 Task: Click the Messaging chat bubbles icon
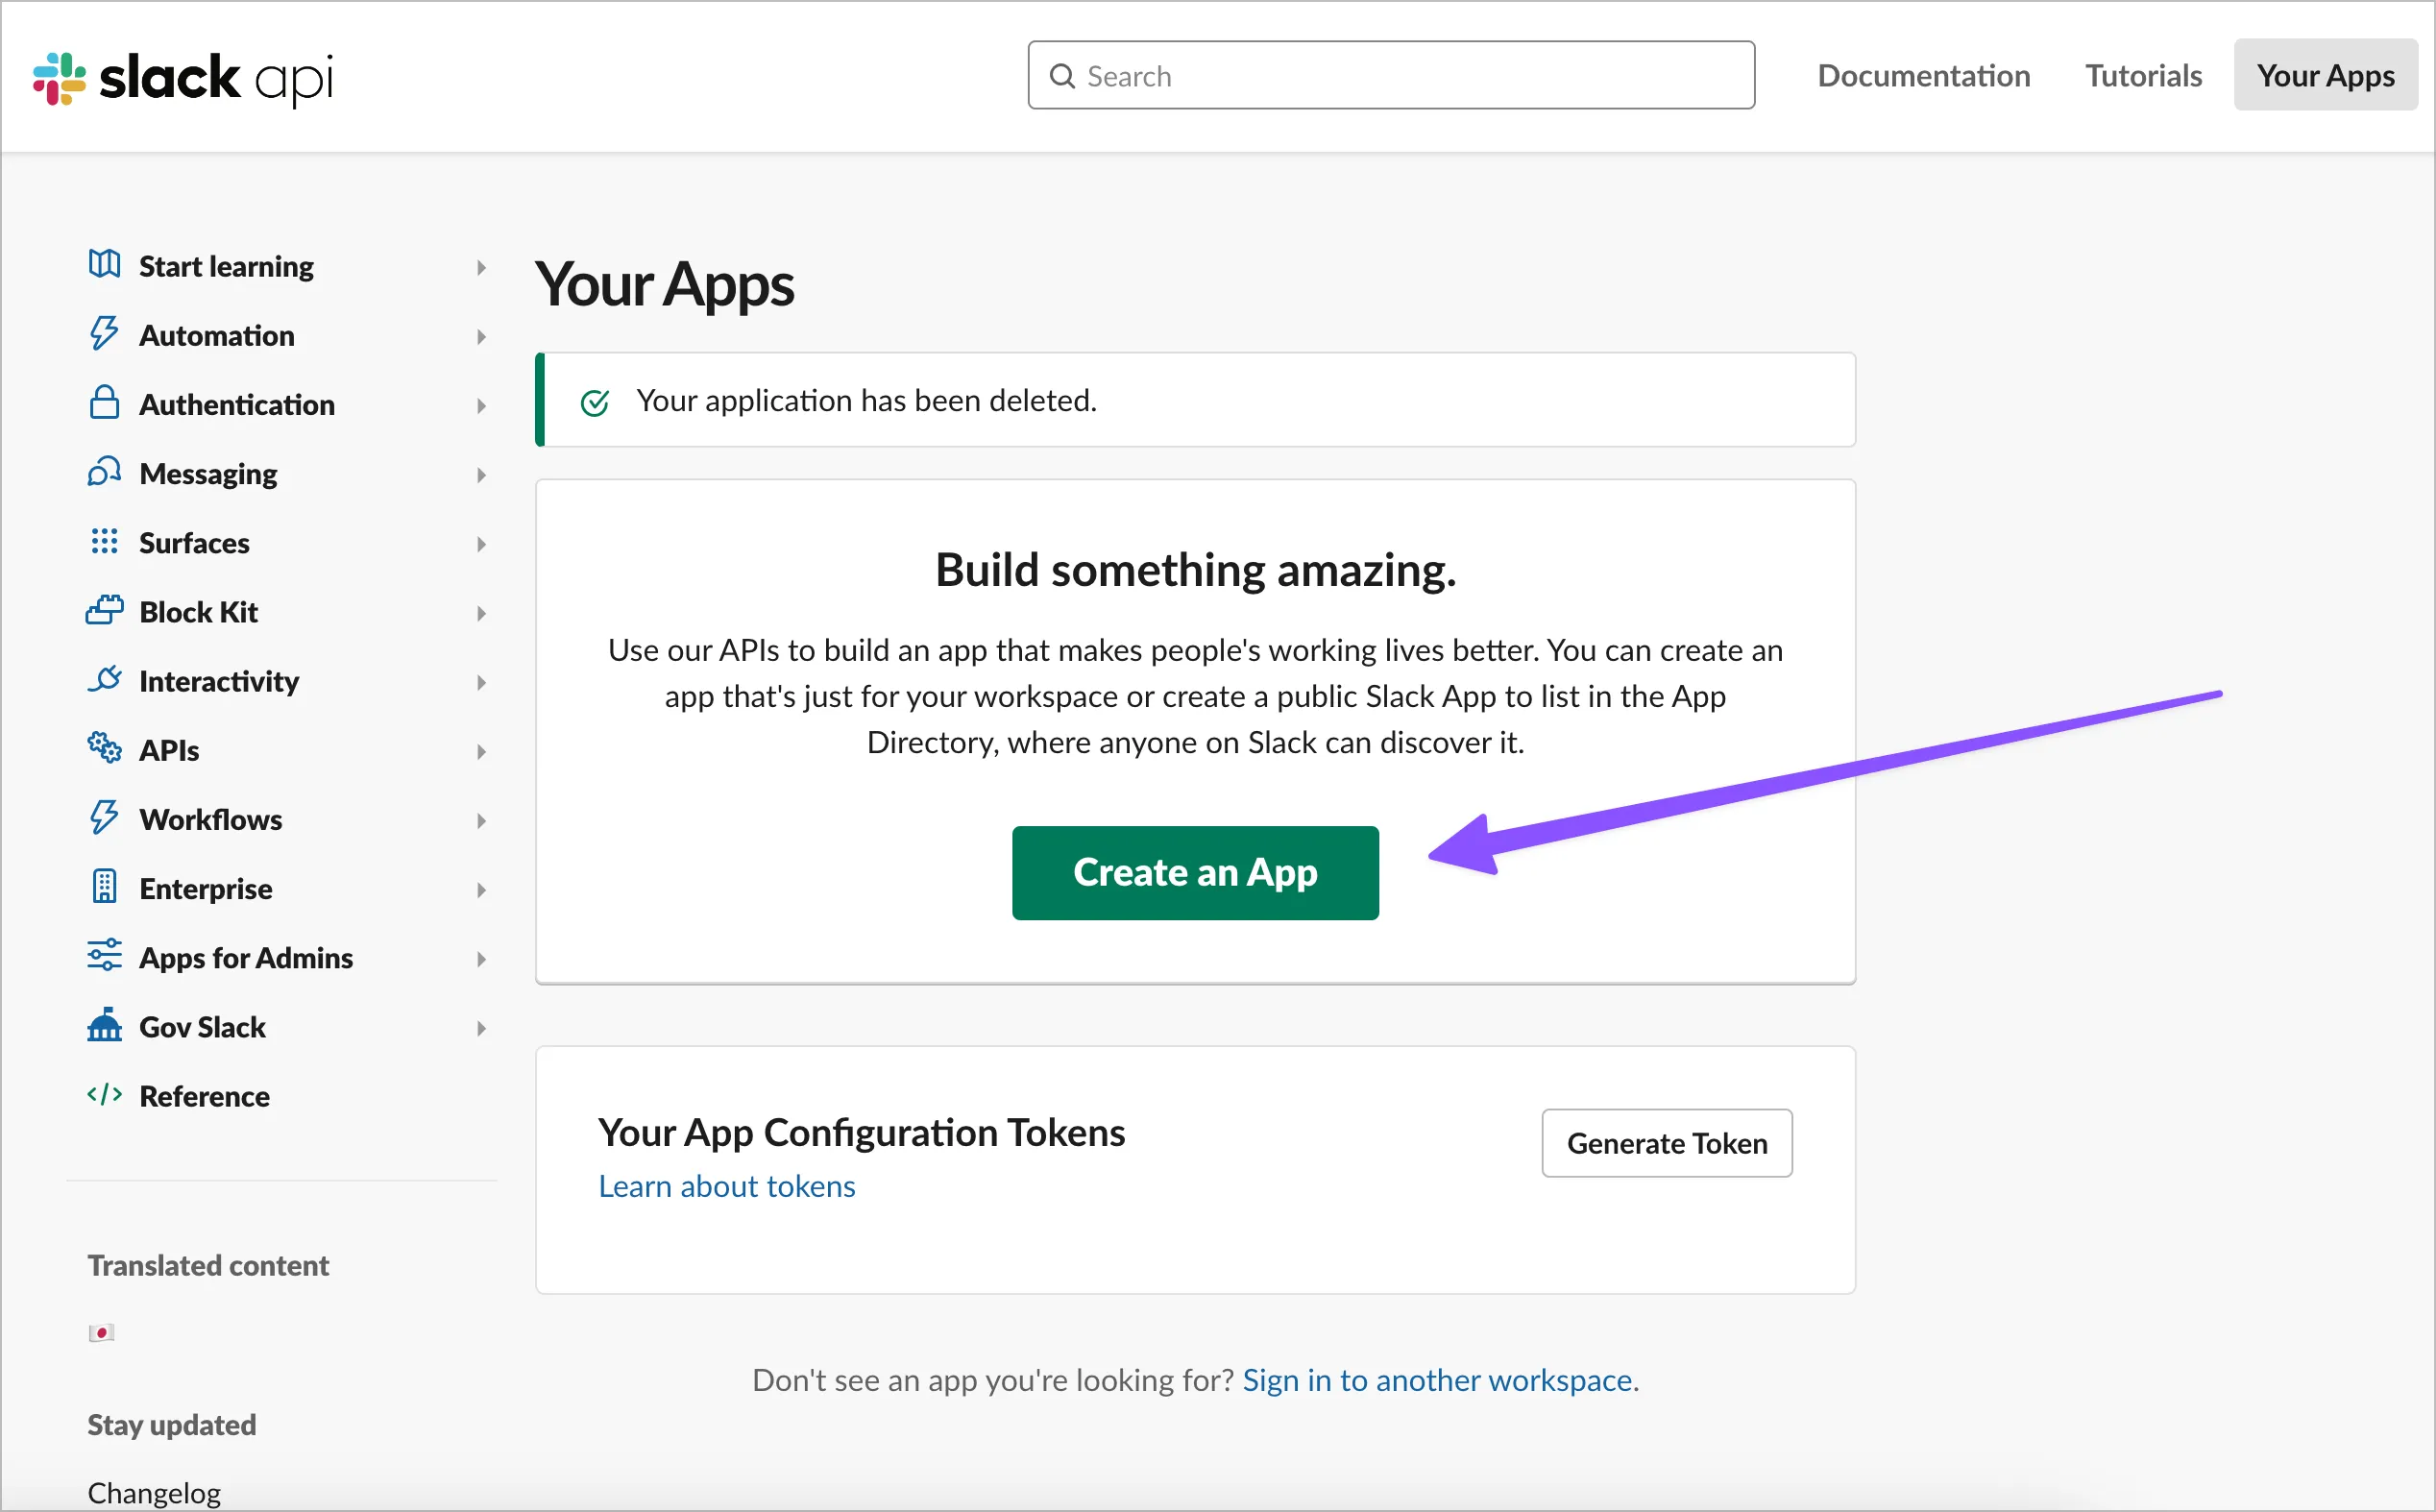(x=104, y=472)
